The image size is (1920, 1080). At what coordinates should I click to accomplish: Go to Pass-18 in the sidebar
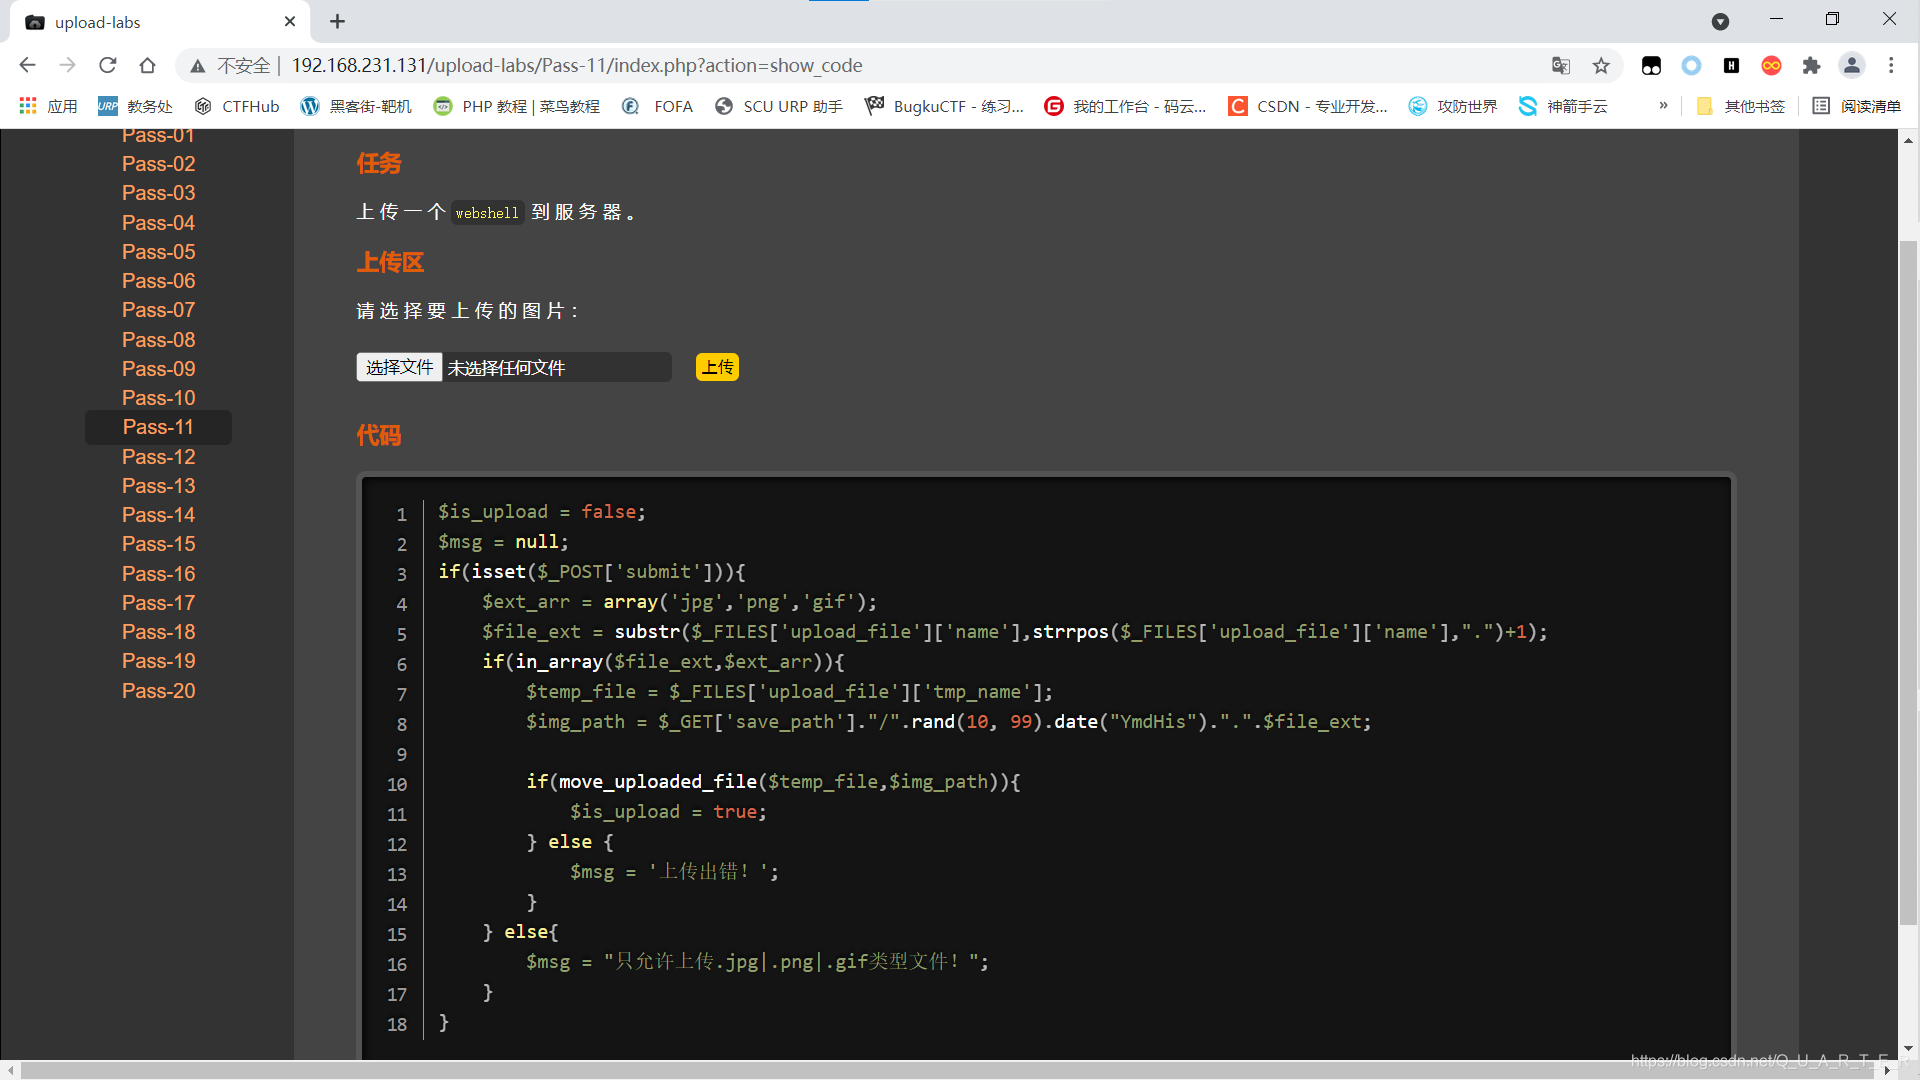click(x=158, y=632)
